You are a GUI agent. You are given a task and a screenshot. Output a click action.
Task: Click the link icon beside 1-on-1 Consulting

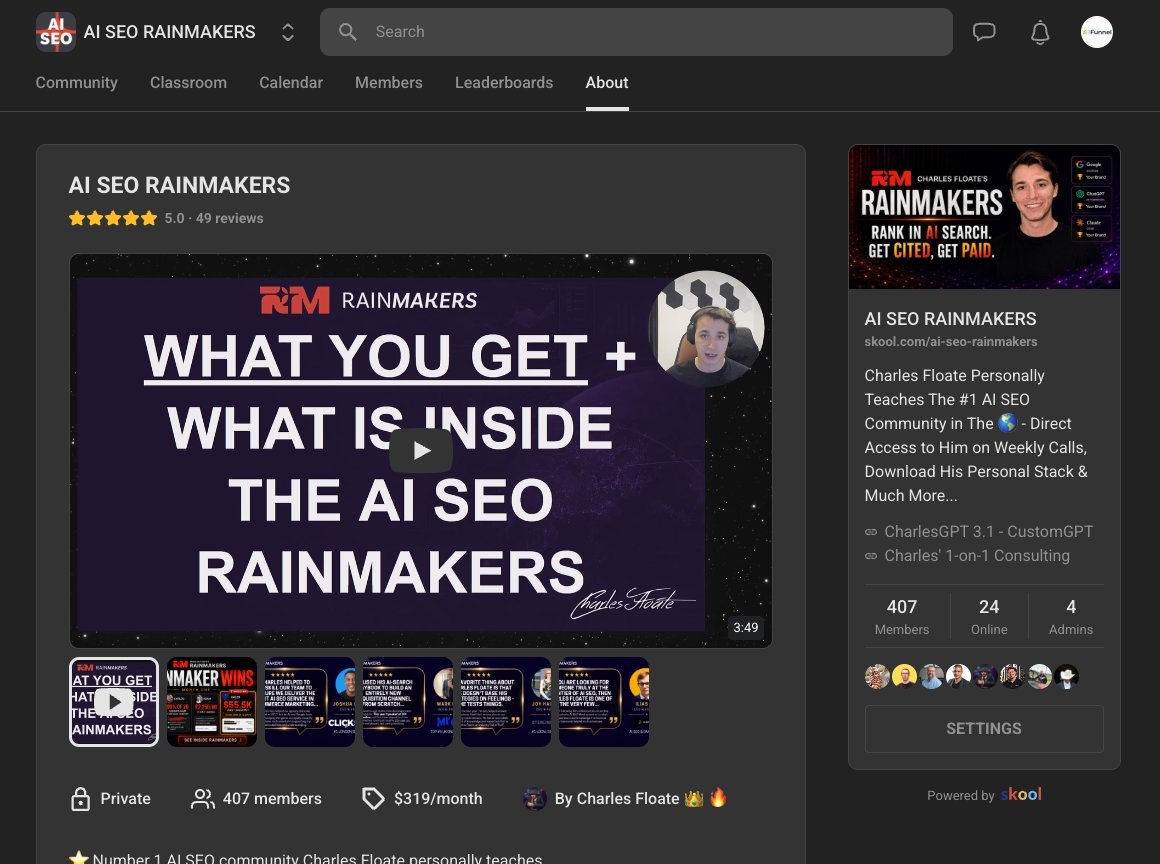click(x=871, y=556)
